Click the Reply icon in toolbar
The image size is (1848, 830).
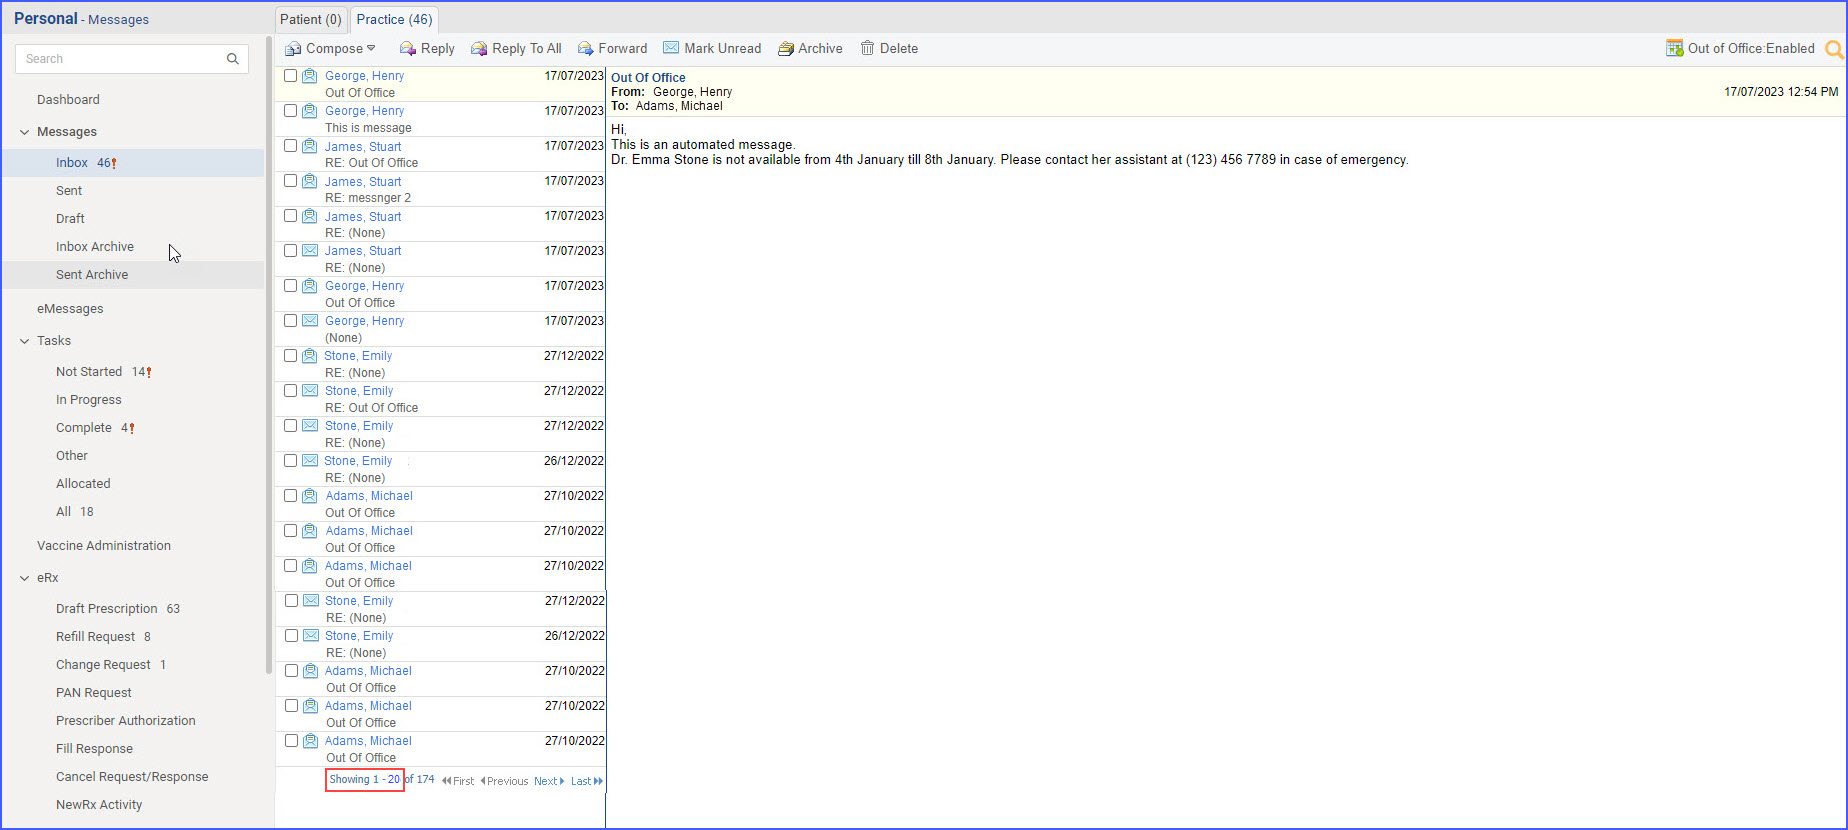[408, 49]
